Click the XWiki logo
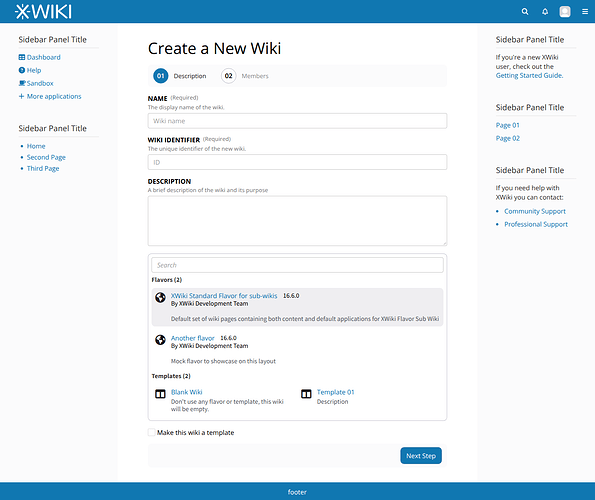 43,11
